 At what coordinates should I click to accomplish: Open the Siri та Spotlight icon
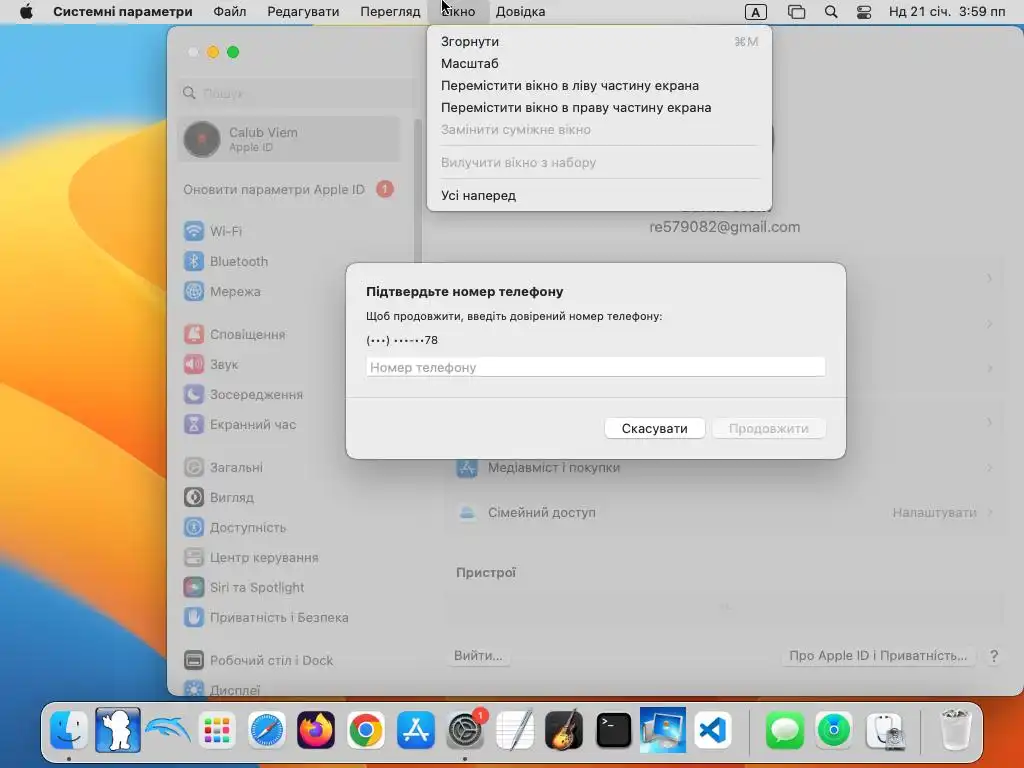coord(194,588)
